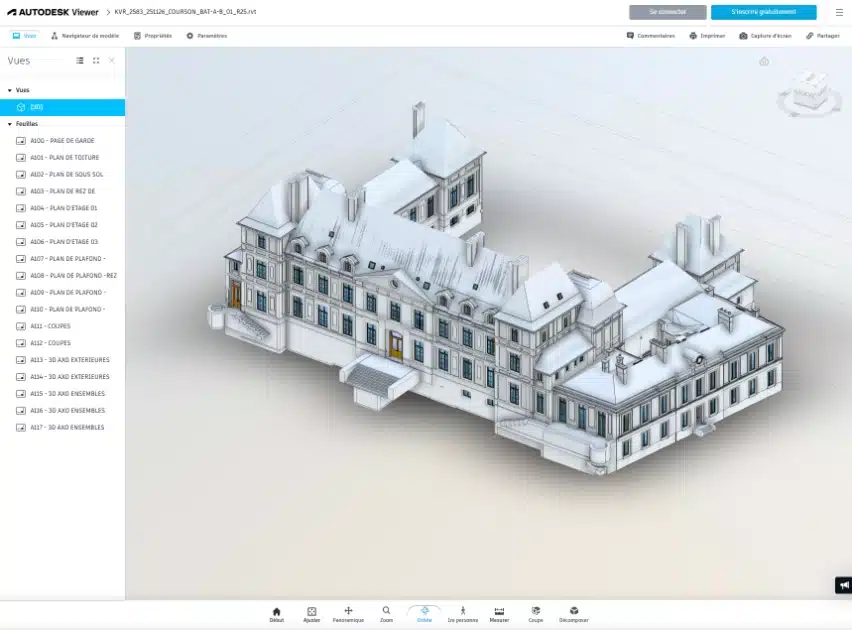
Task: Switch Vues panel to thumbnail grid
Action: pos(96,60)
